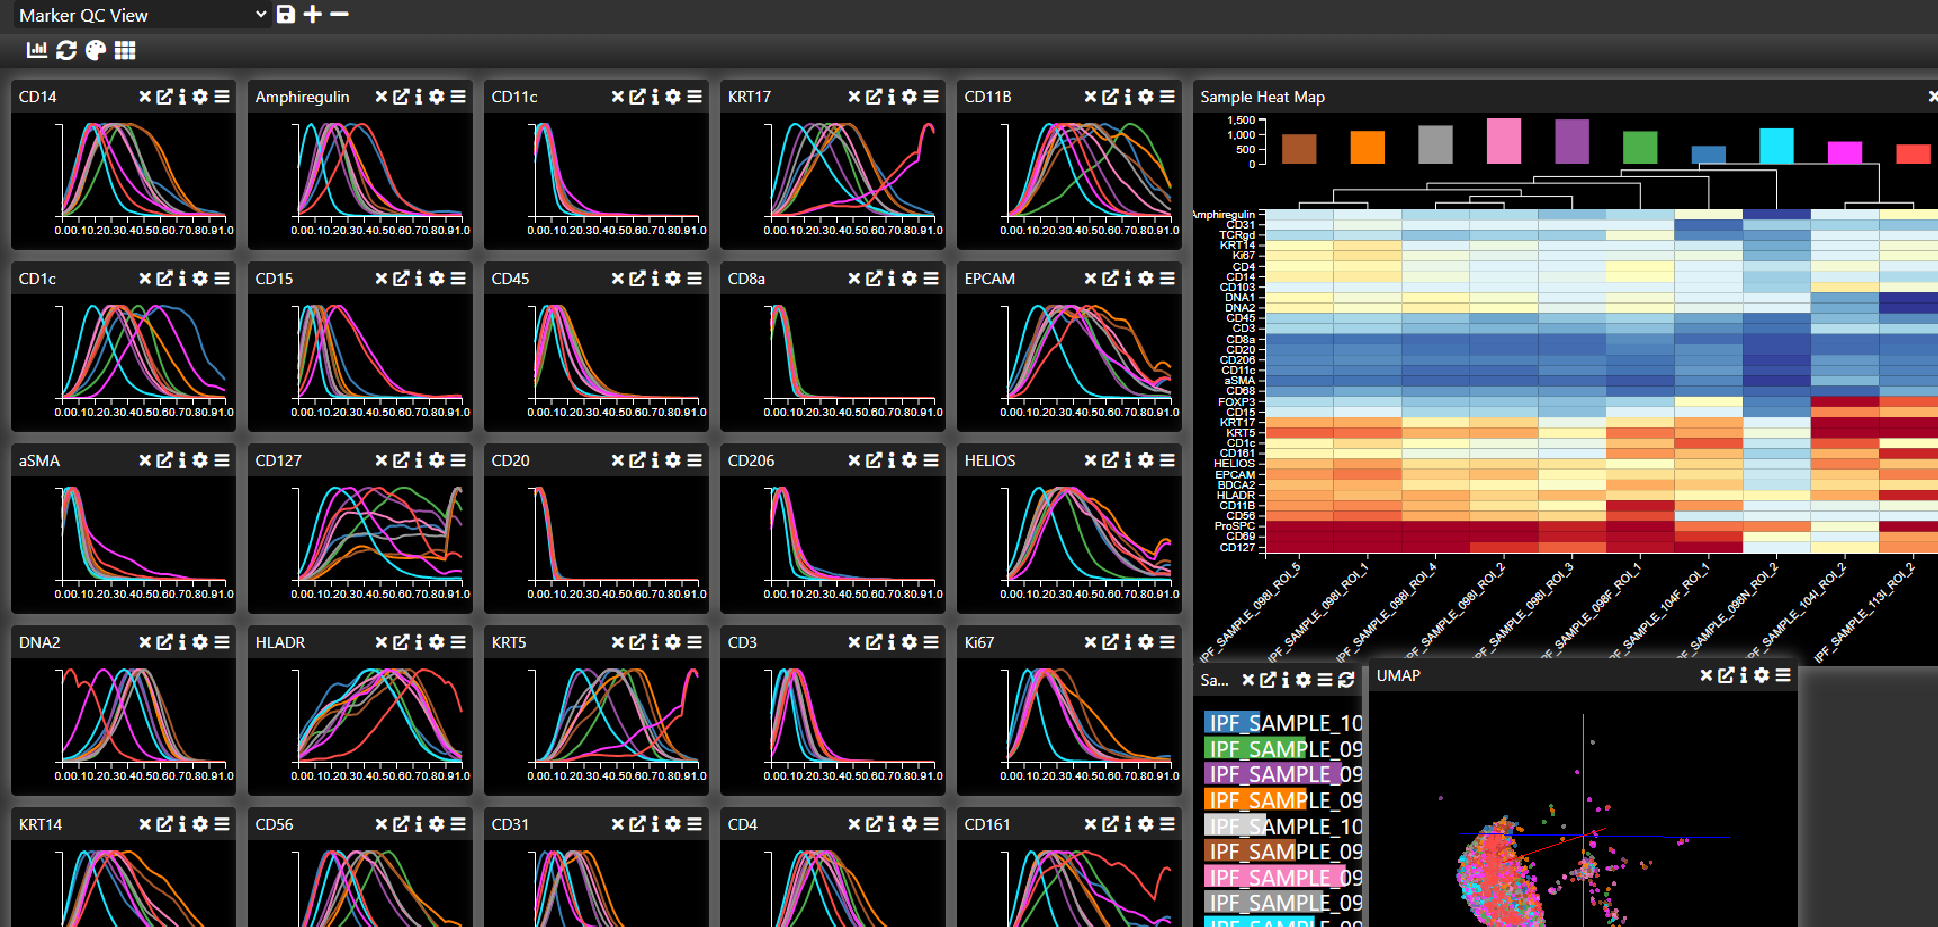The image size is (1938, 927).
Task: Open hamburger menu on the UMAP panel
Action: (x=1783, y=676)
